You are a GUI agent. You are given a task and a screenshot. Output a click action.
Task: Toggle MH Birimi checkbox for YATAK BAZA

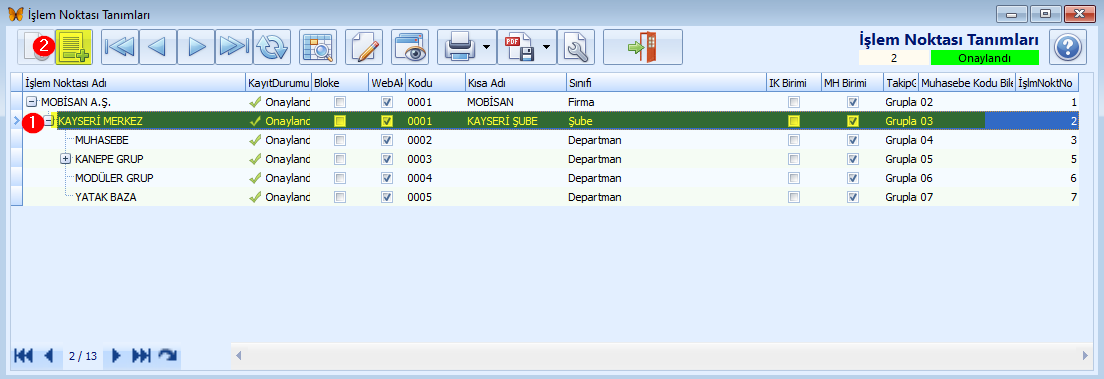point(853,197)
